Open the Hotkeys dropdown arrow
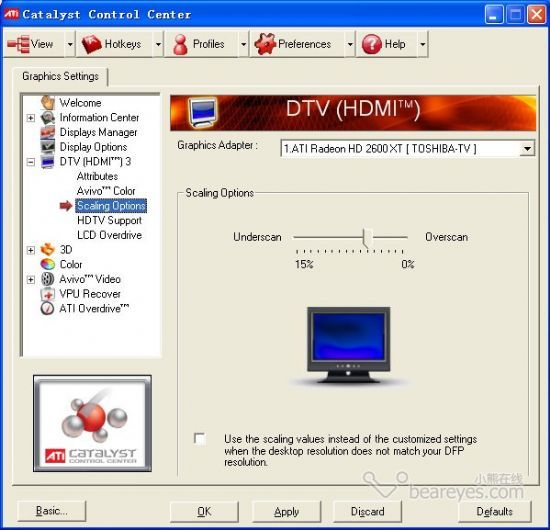Image resolution: width=550 pixels, height=530 pixels. pos(158,44)
